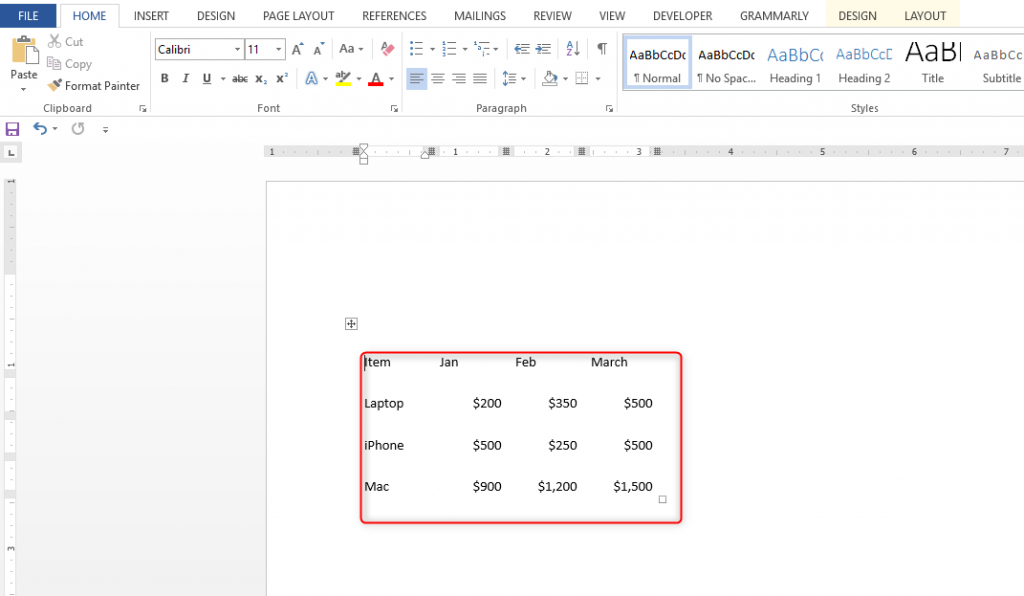Expand the Line Spacing options
This screenshot has width=1024, height=596.
coord(524,78)
